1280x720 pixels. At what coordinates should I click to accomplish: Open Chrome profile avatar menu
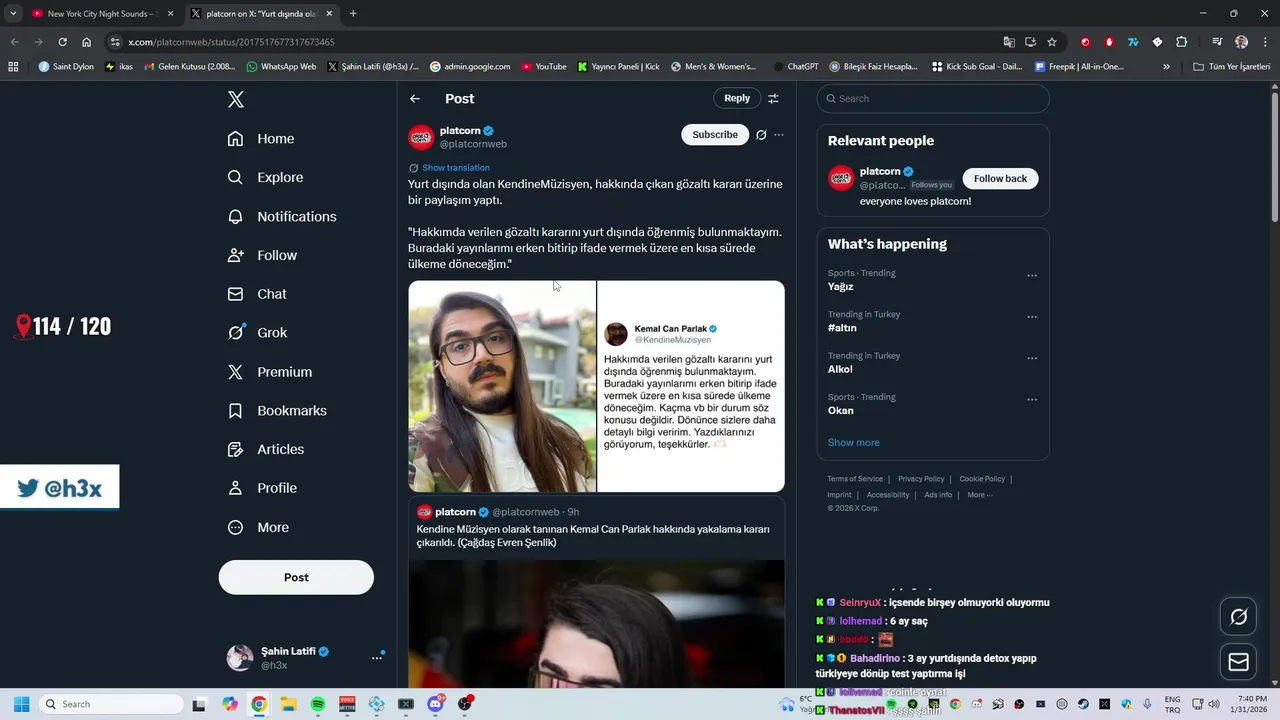[x=1241, y=42]
